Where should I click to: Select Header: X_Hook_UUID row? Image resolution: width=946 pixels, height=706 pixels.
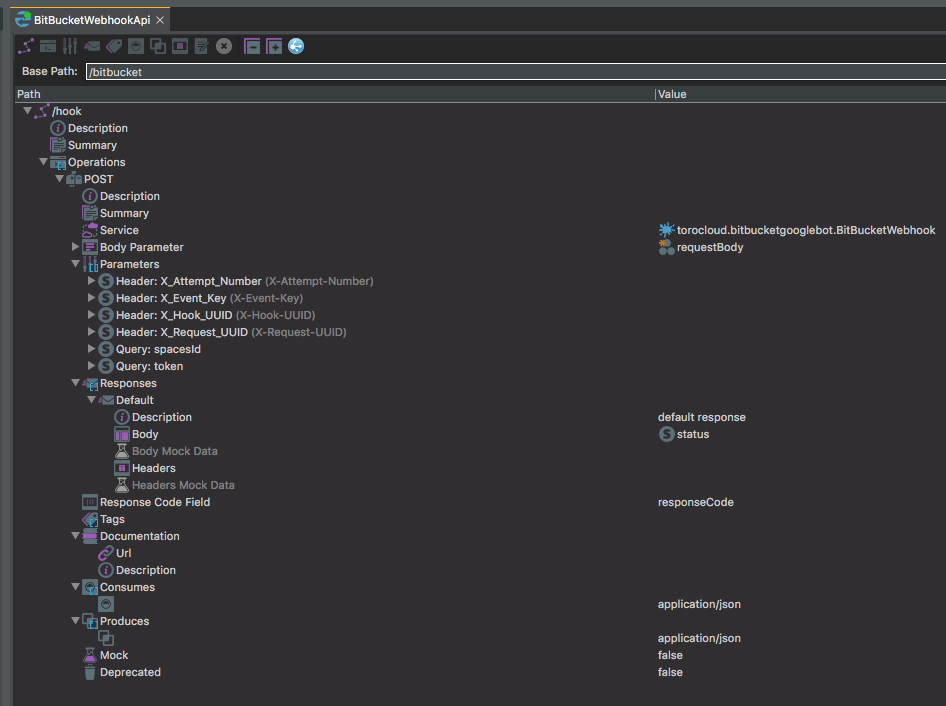[215, 315]
